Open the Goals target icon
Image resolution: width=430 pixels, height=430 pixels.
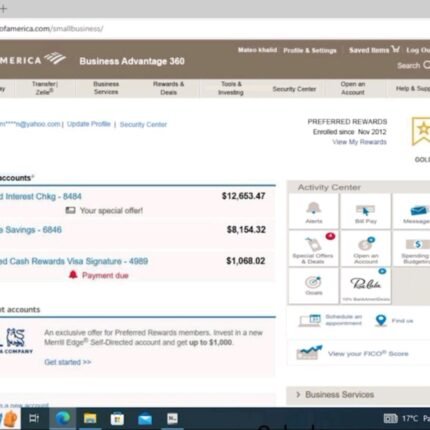pos(313,282)
